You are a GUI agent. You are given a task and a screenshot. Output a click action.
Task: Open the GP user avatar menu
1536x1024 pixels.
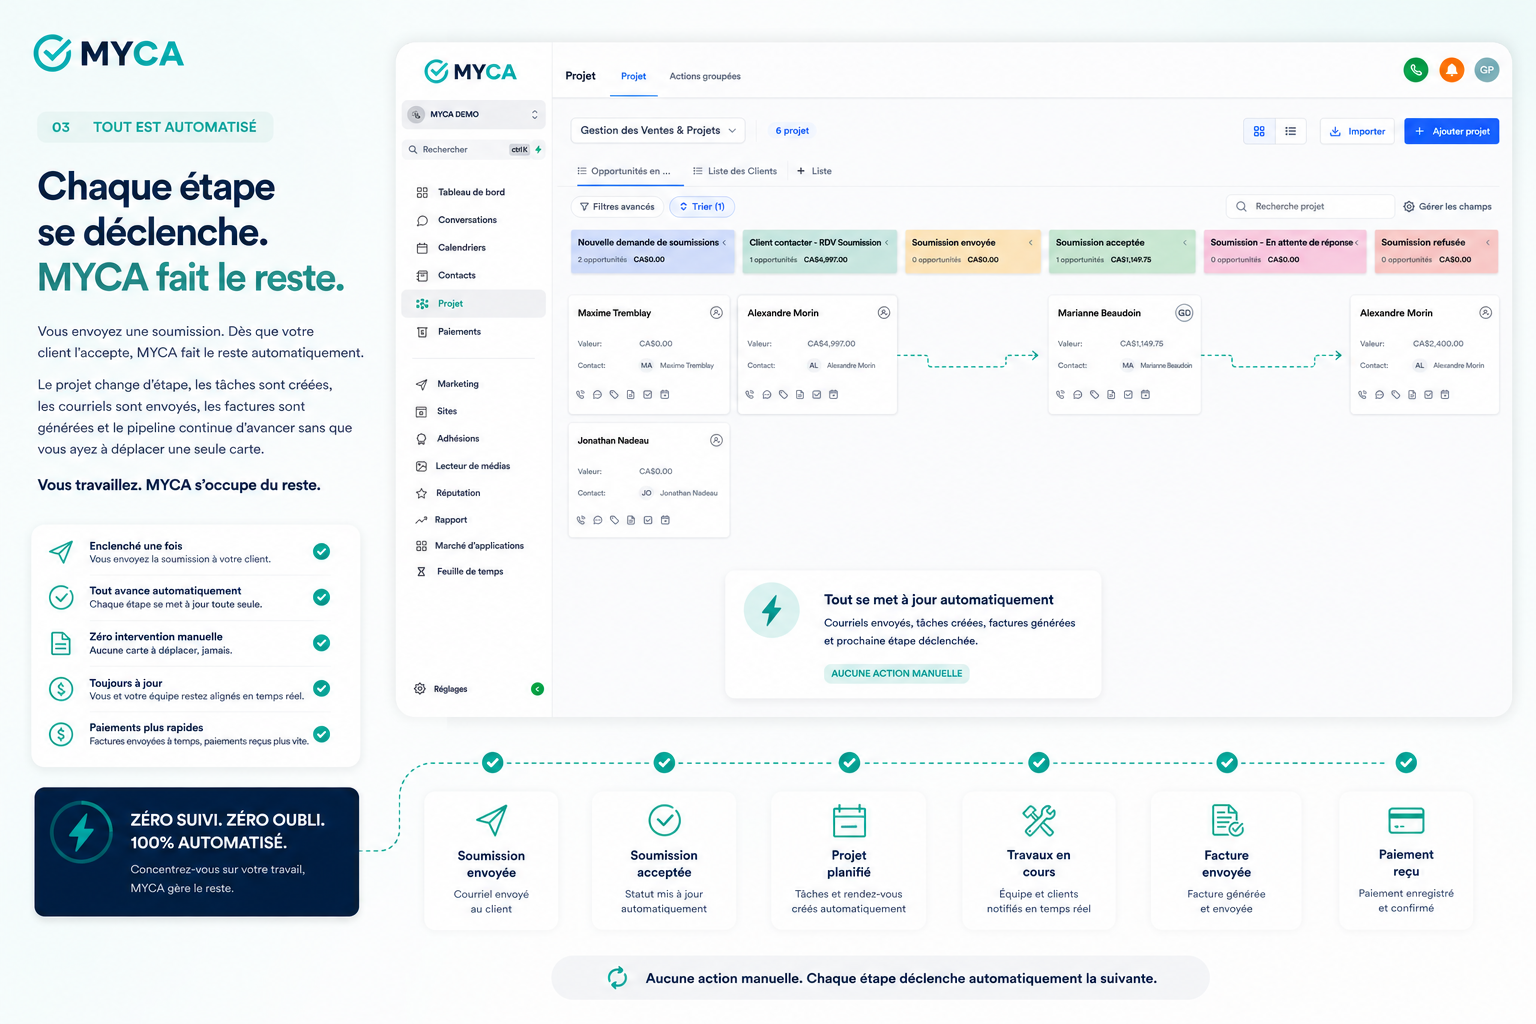point(1487,70)
